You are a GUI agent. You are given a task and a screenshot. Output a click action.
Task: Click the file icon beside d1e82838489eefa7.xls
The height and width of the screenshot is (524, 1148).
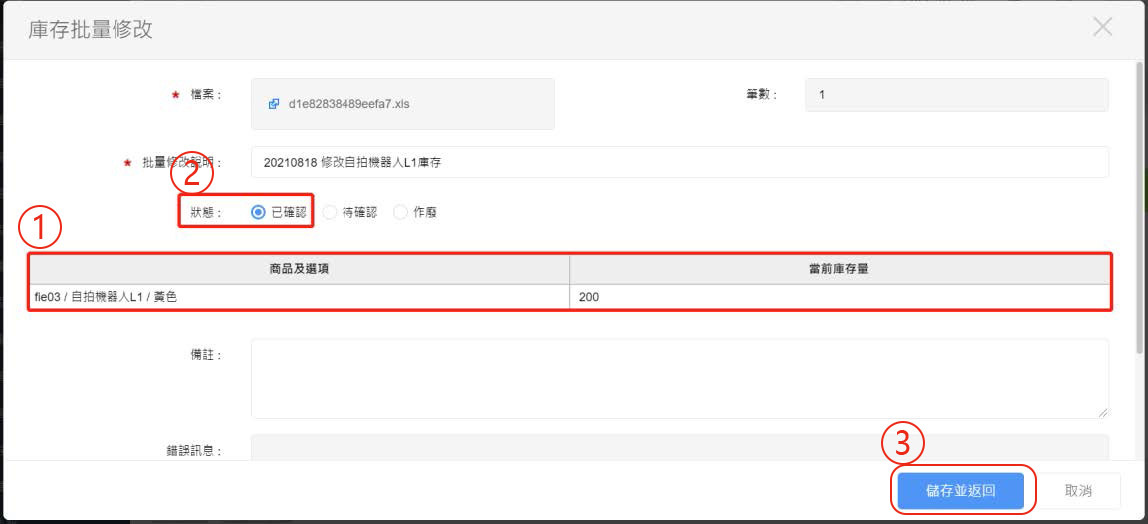pos(274,103)
